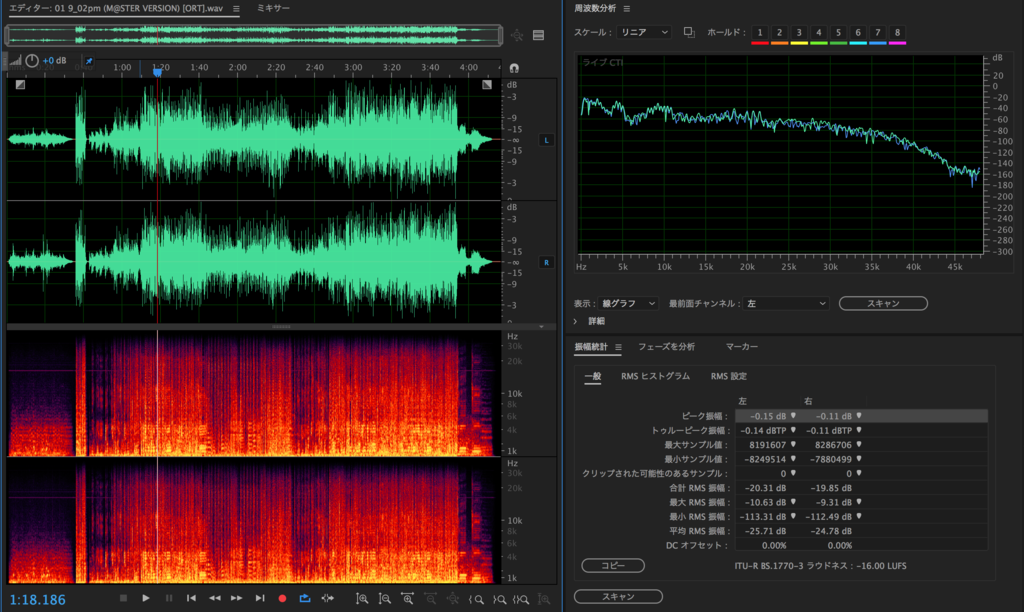Move playhead to previous marker

tap(191, 598)
